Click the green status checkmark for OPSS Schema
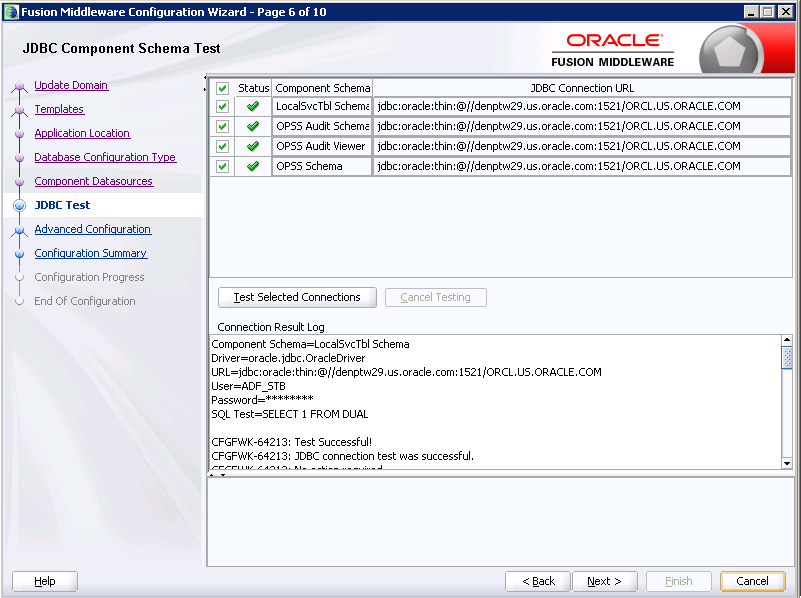 coord(253,166)
